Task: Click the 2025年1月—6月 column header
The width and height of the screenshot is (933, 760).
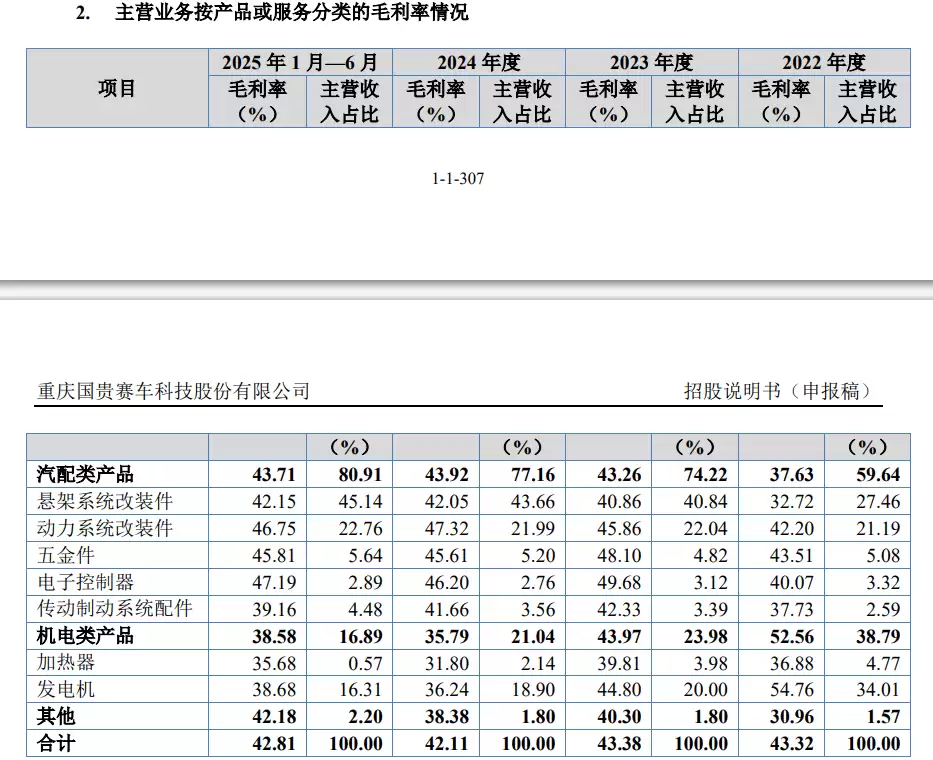Action: point(300,62)
